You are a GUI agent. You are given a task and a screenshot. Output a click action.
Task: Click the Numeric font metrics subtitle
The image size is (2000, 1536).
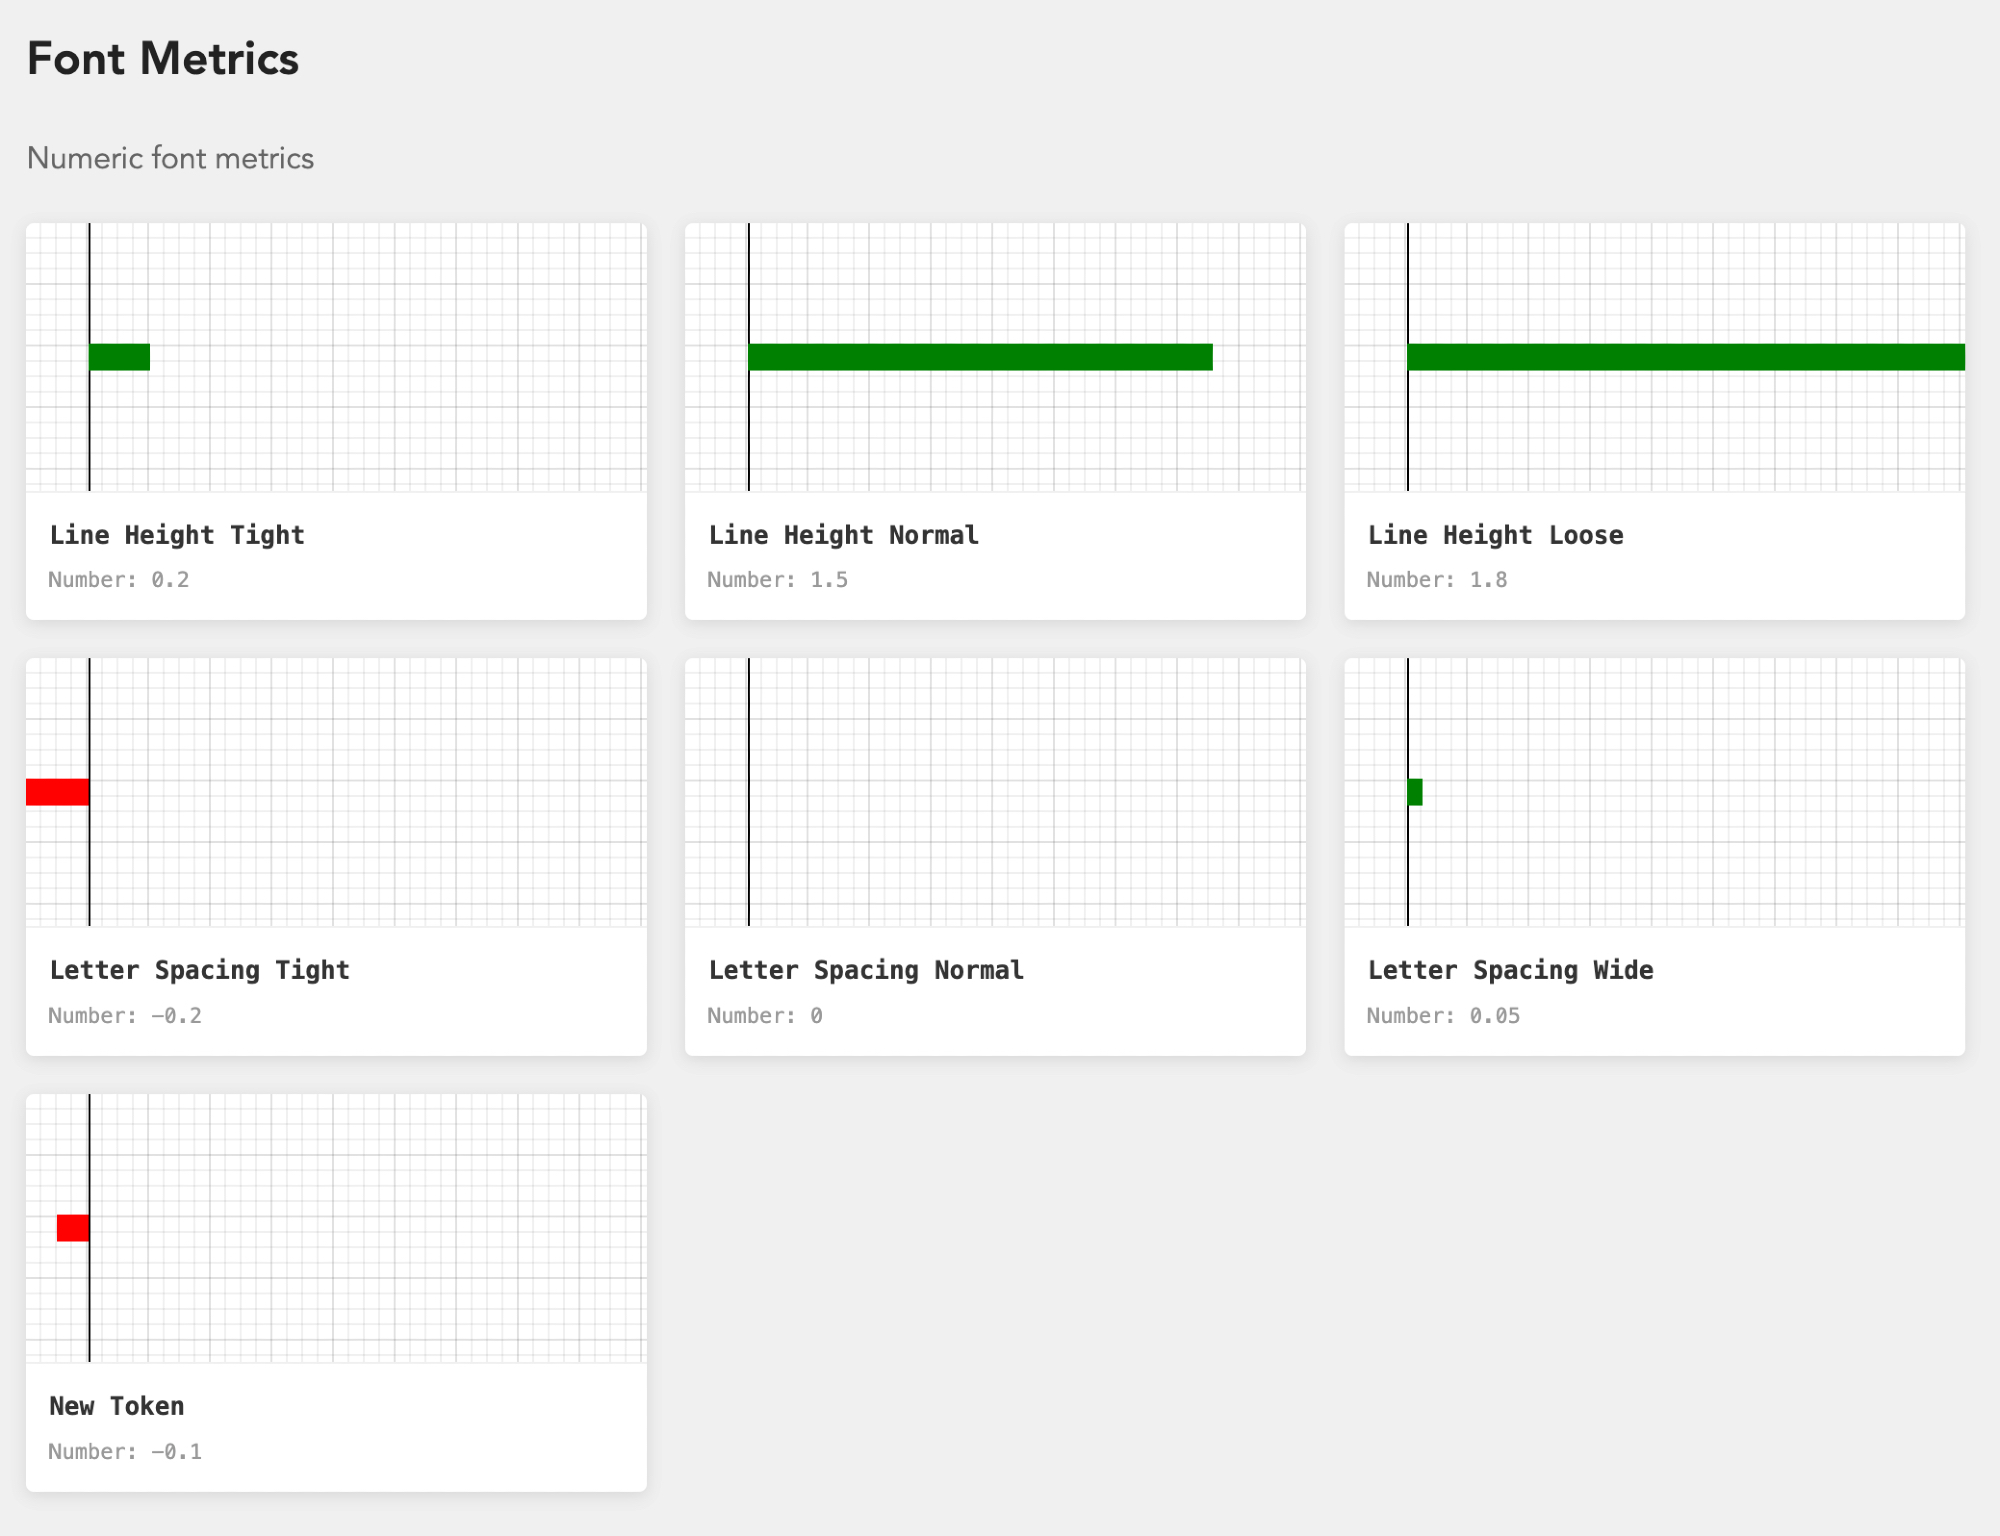pos(170,158)
